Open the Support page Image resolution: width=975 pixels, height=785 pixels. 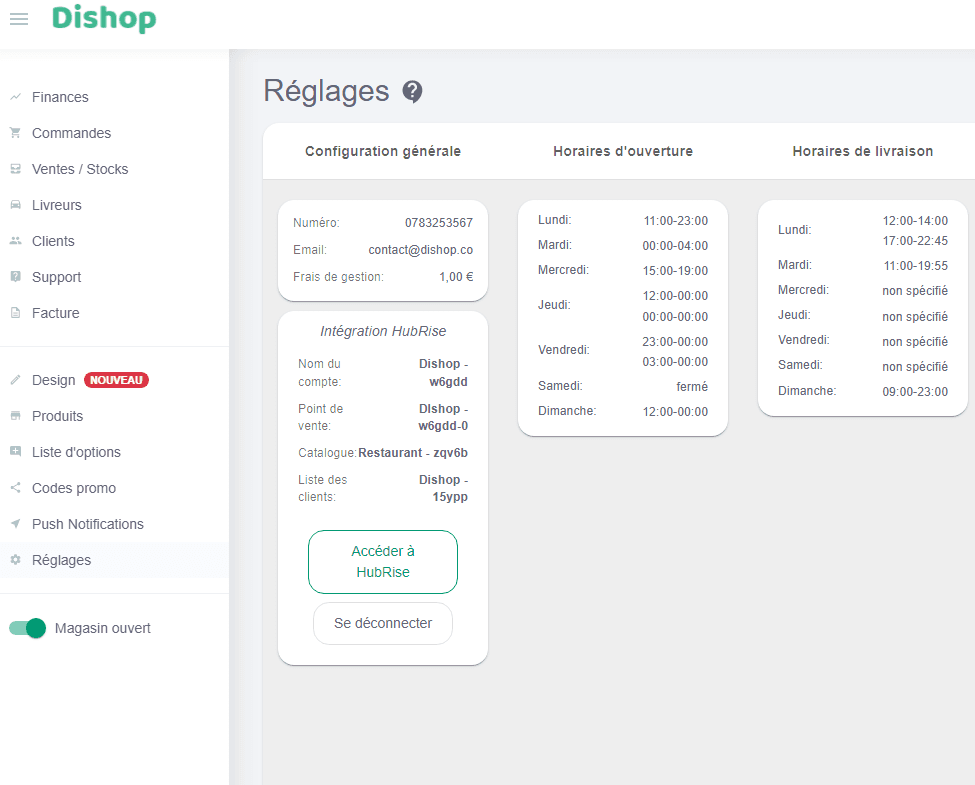tap(57, 277)
